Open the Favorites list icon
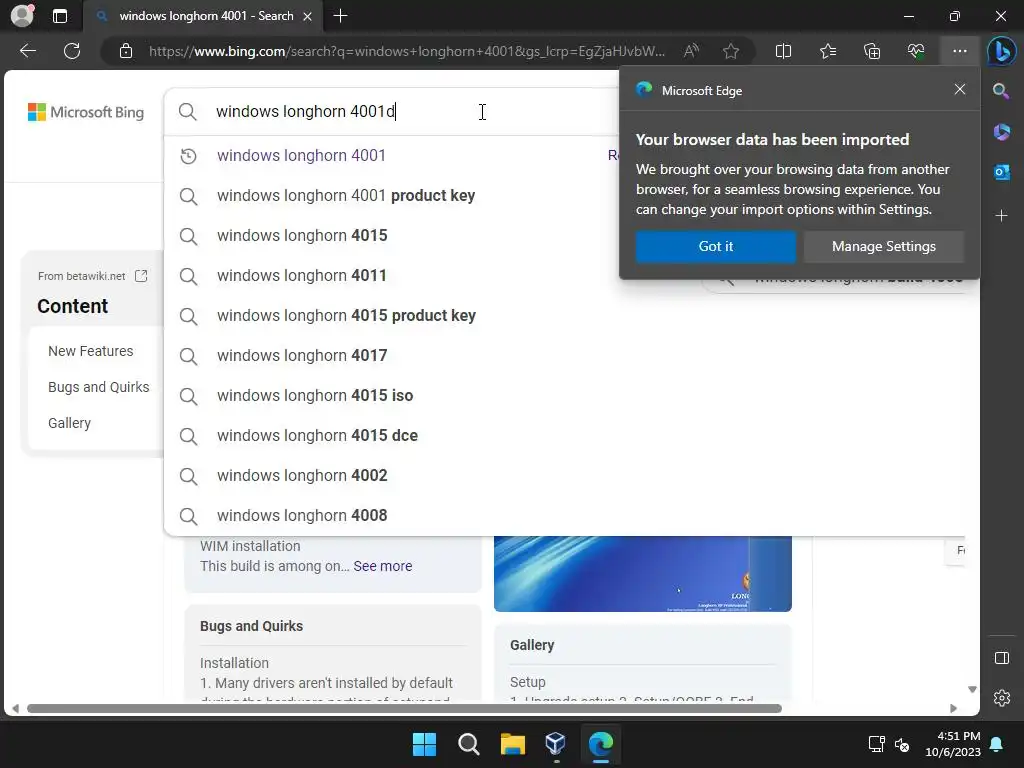 click(x=827, y=51)
